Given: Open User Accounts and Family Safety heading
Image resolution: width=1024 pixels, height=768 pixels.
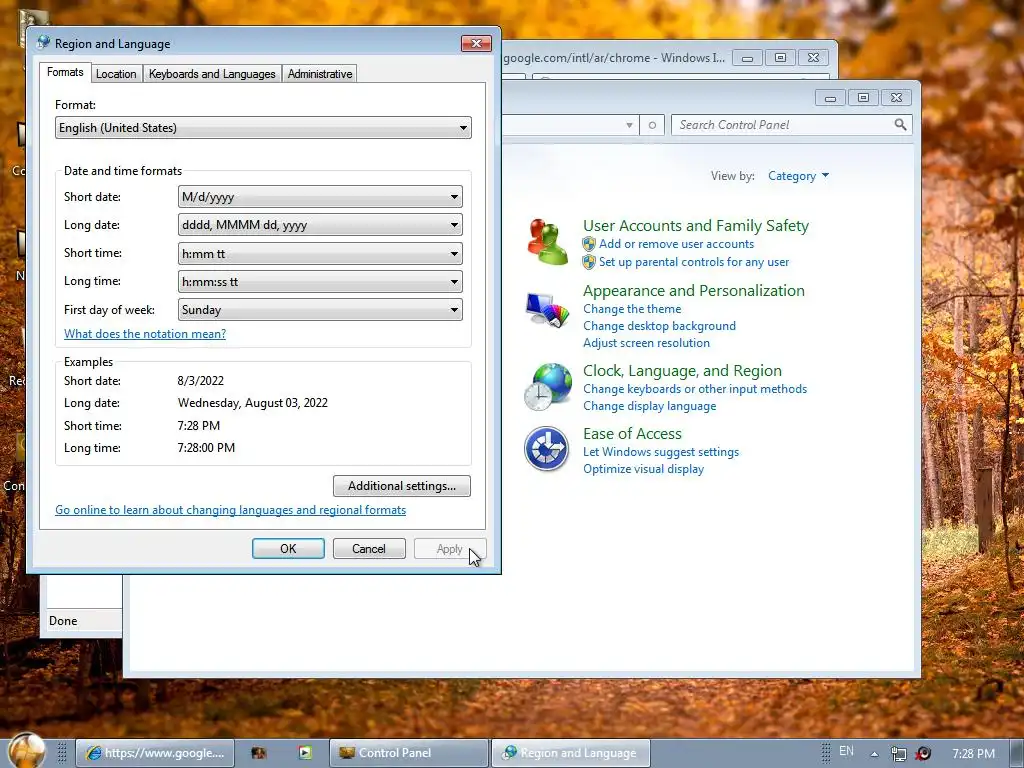Looking at the screenshot, I should (x=696, y=225).
